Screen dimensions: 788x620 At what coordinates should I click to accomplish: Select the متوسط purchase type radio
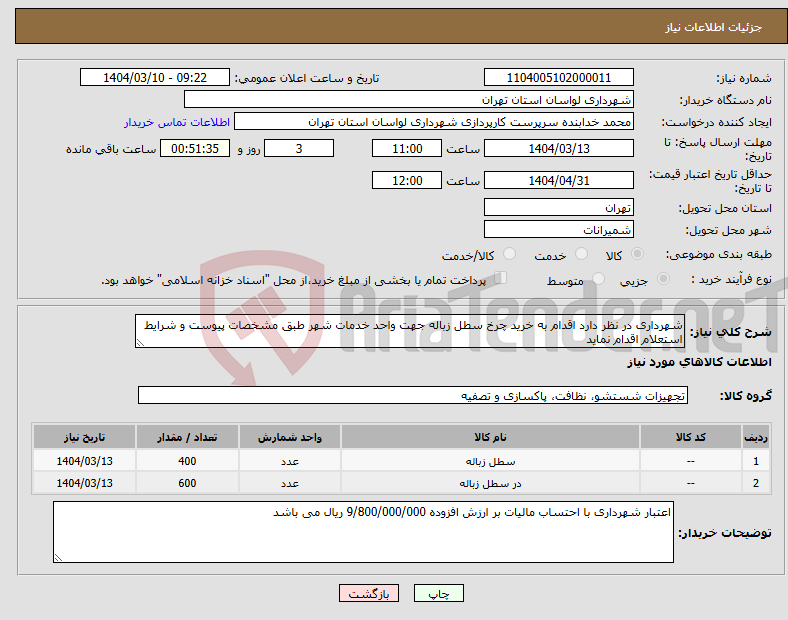tap(599, 279)
